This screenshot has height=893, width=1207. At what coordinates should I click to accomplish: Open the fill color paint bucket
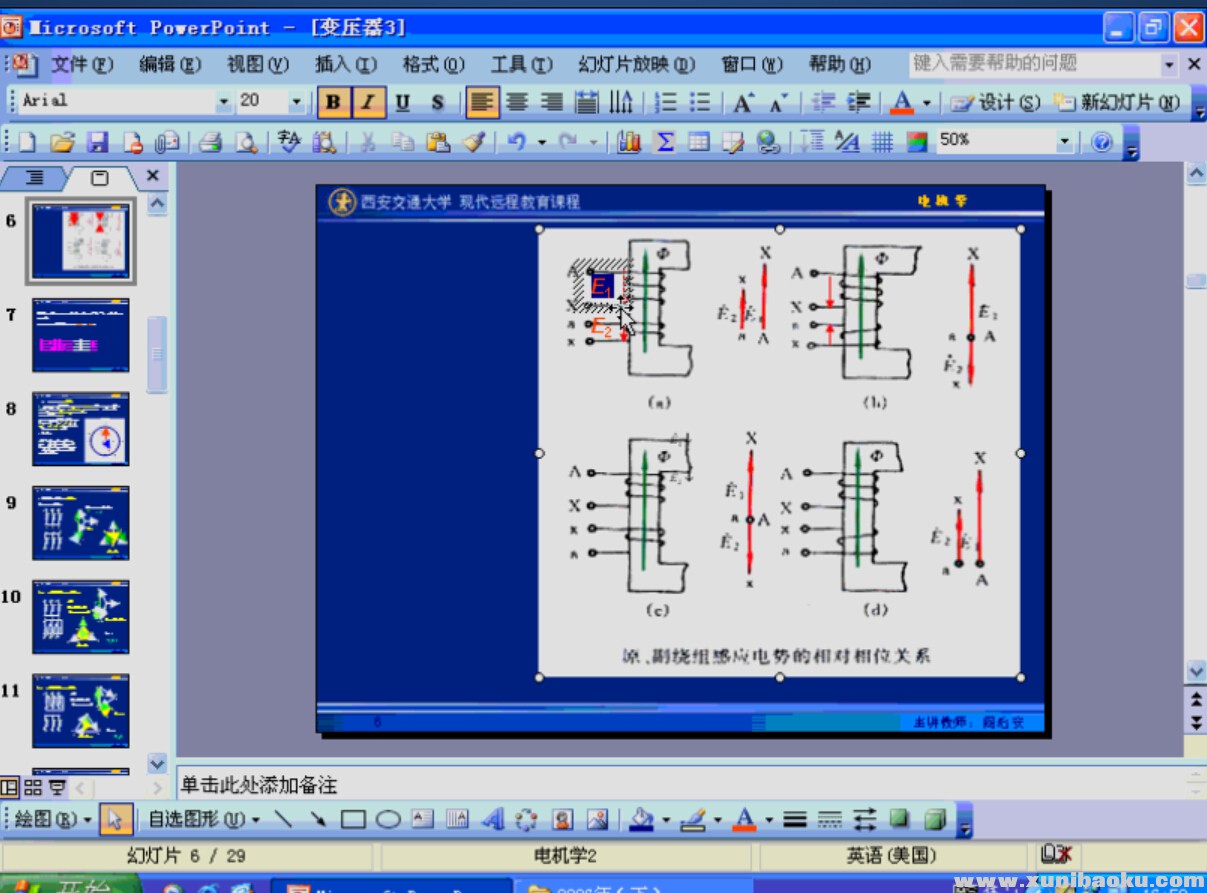click(x=645, y=820)
